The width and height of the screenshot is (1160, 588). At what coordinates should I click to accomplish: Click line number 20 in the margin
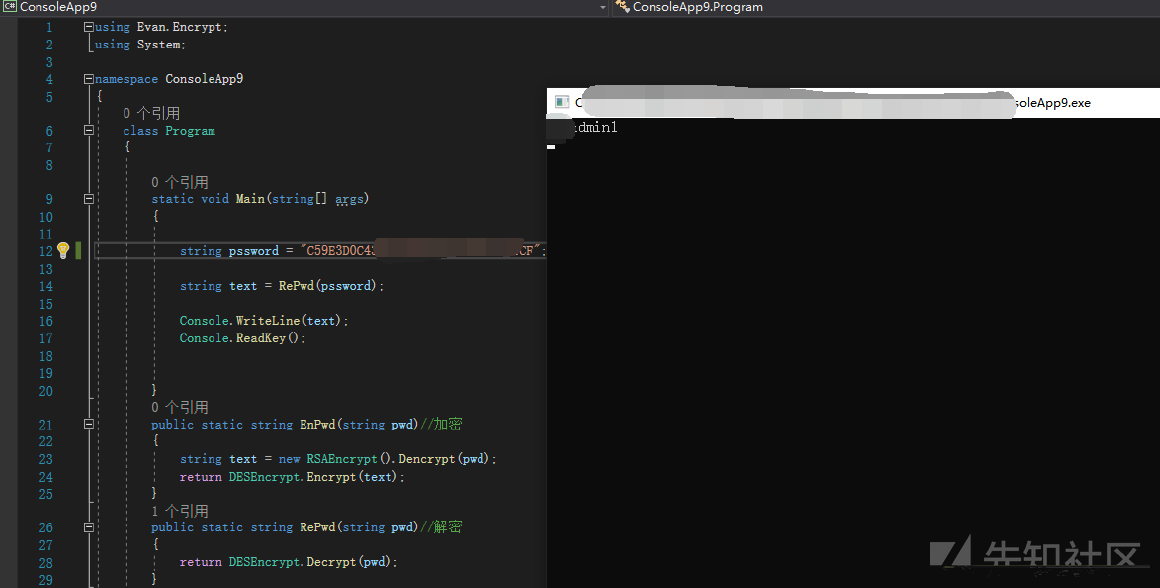click(x=46, y=391)
